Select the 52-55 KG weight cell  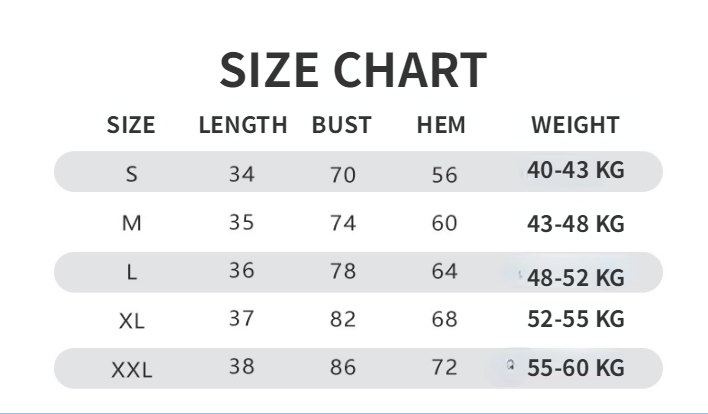pyautogui.click(x=575, y=319)
